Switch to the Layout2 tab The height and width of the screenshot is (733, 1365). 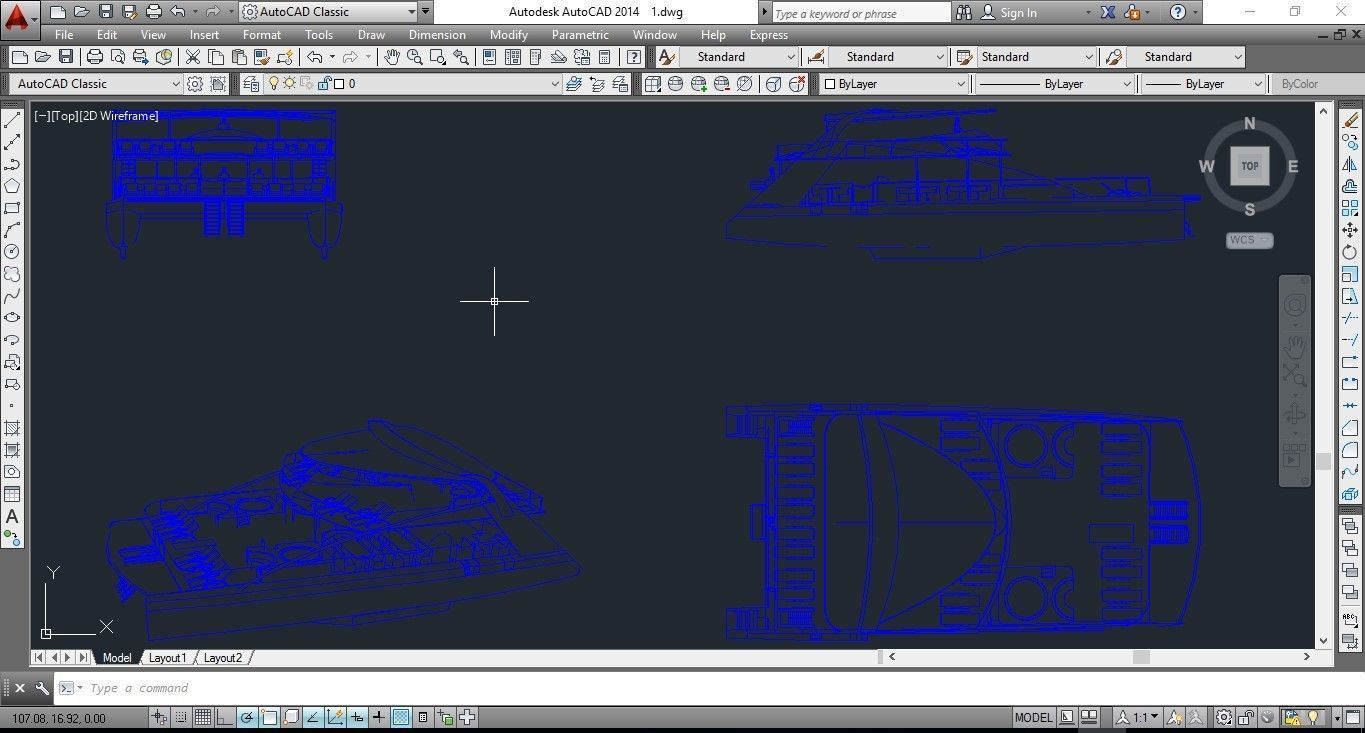pos(222,658)
